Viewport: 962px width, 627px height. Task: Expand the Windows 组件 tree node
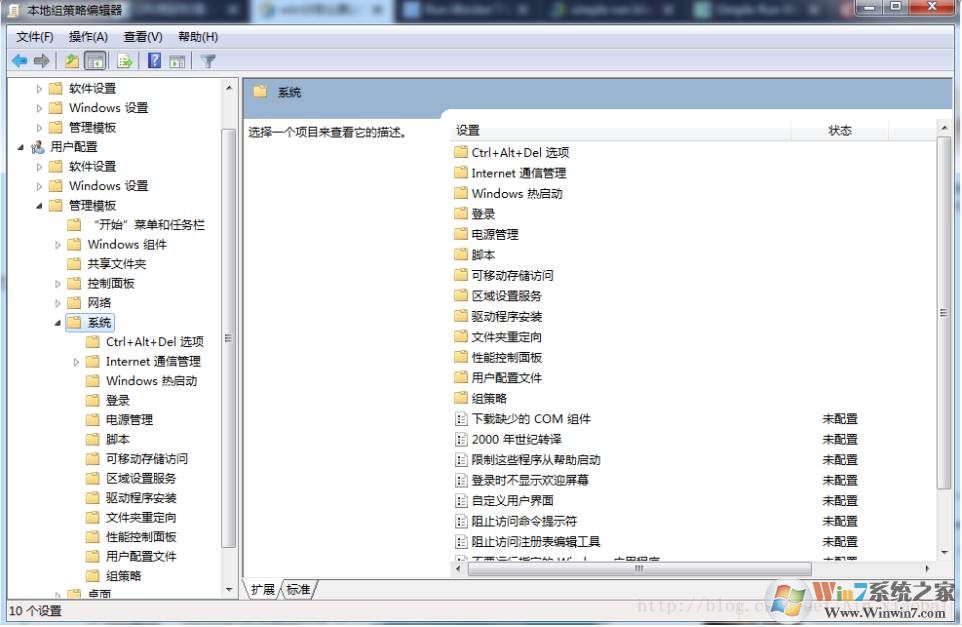coord(58,245)
